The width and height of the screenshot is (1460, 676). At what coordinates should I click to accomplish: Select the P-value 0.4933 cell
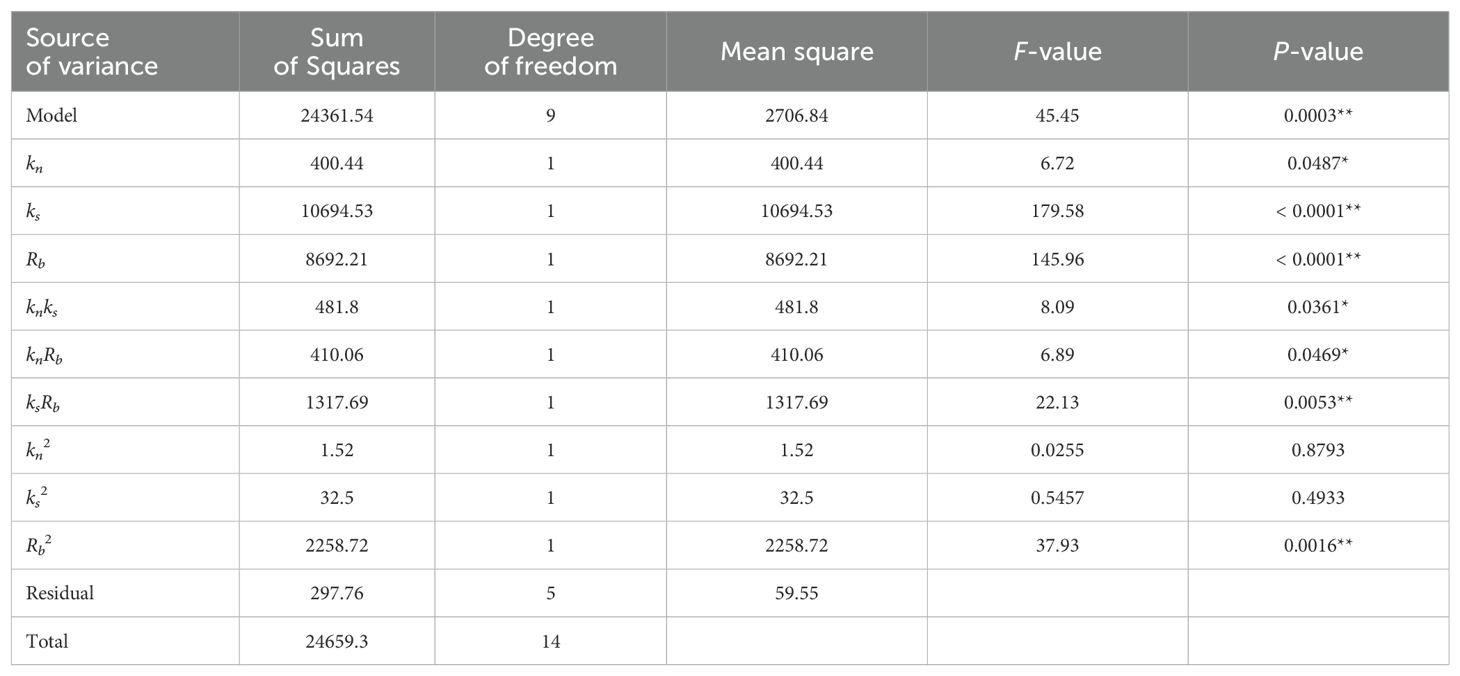[1318, 497]
